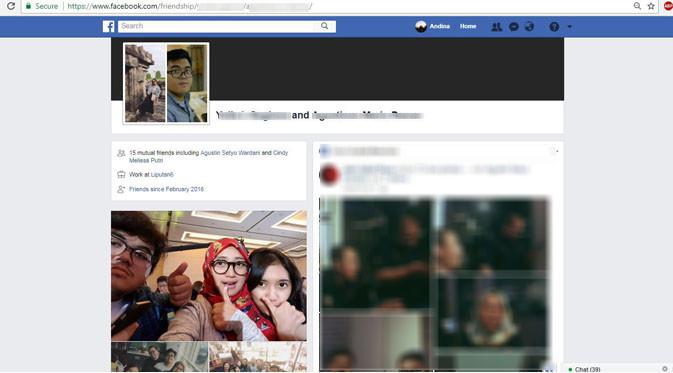The height and width of the screenshot is (373, 673).
Task: Open the post options arrow on blurred post
Action: point(557,151)
